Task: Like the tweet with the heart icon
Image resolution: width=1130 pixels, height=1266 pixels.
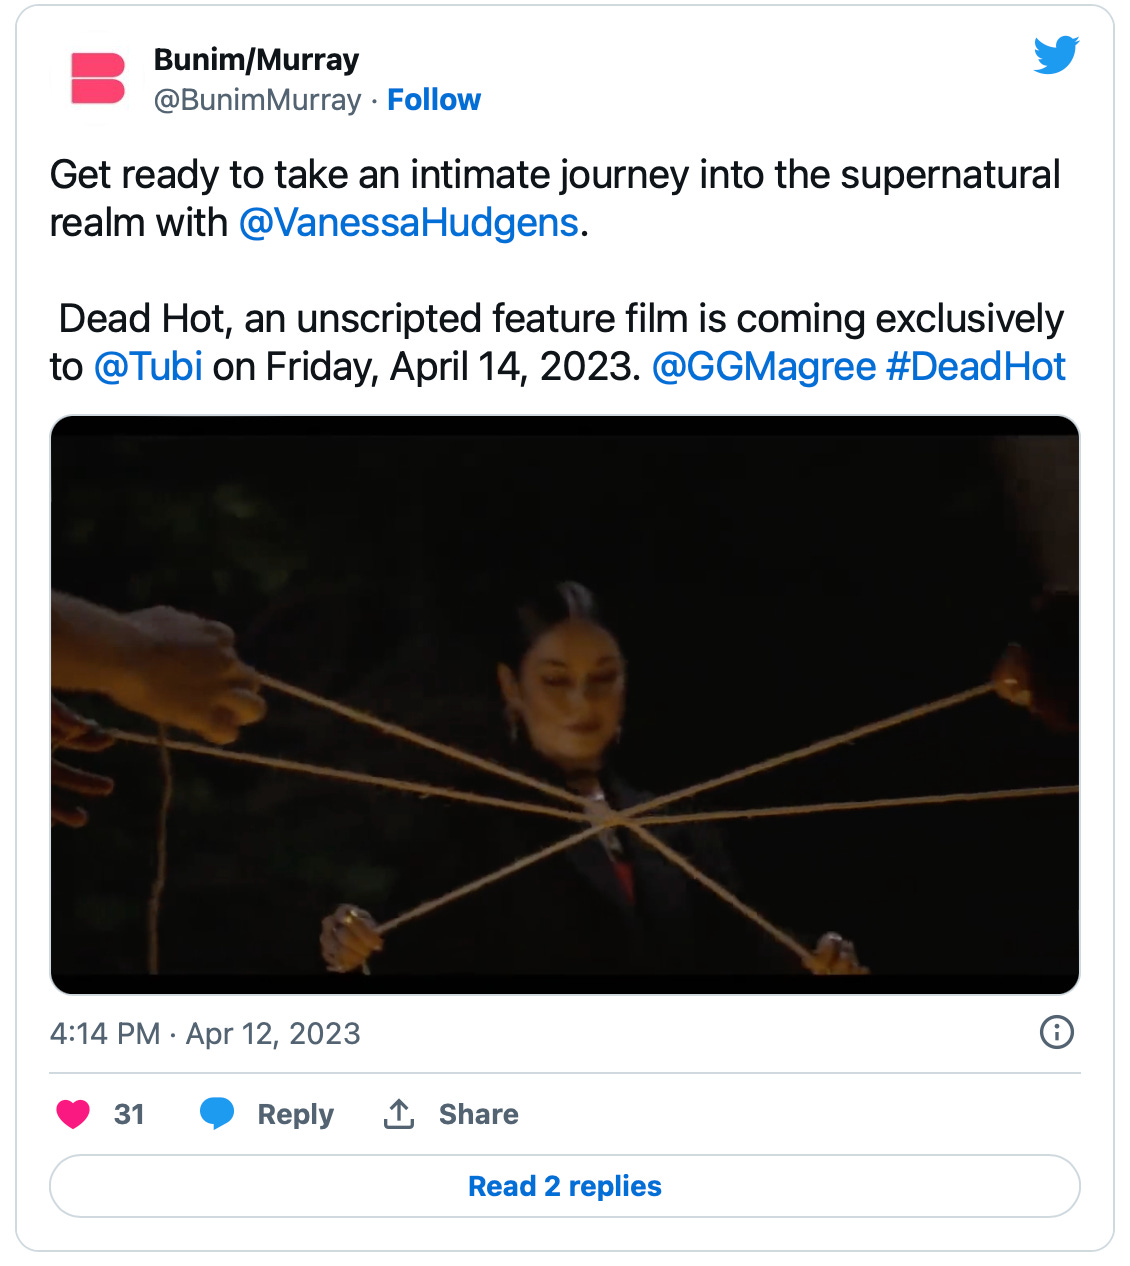Action: (x=73, y=1113)
